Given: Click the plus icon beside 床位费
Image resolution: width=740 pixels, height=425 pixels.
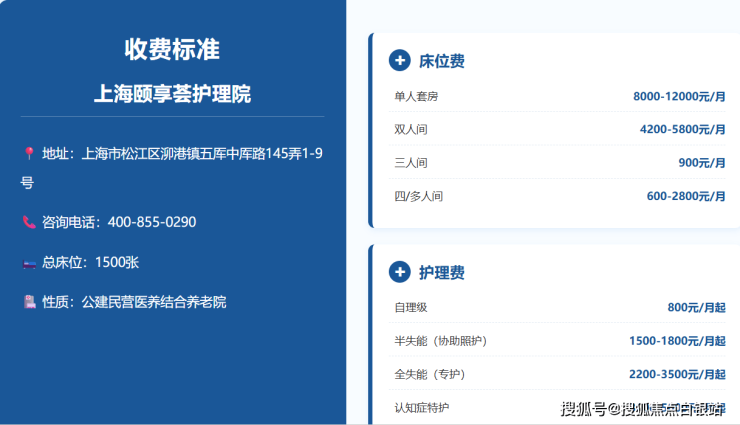Looking at the screenshot, I should click(400, 60).
